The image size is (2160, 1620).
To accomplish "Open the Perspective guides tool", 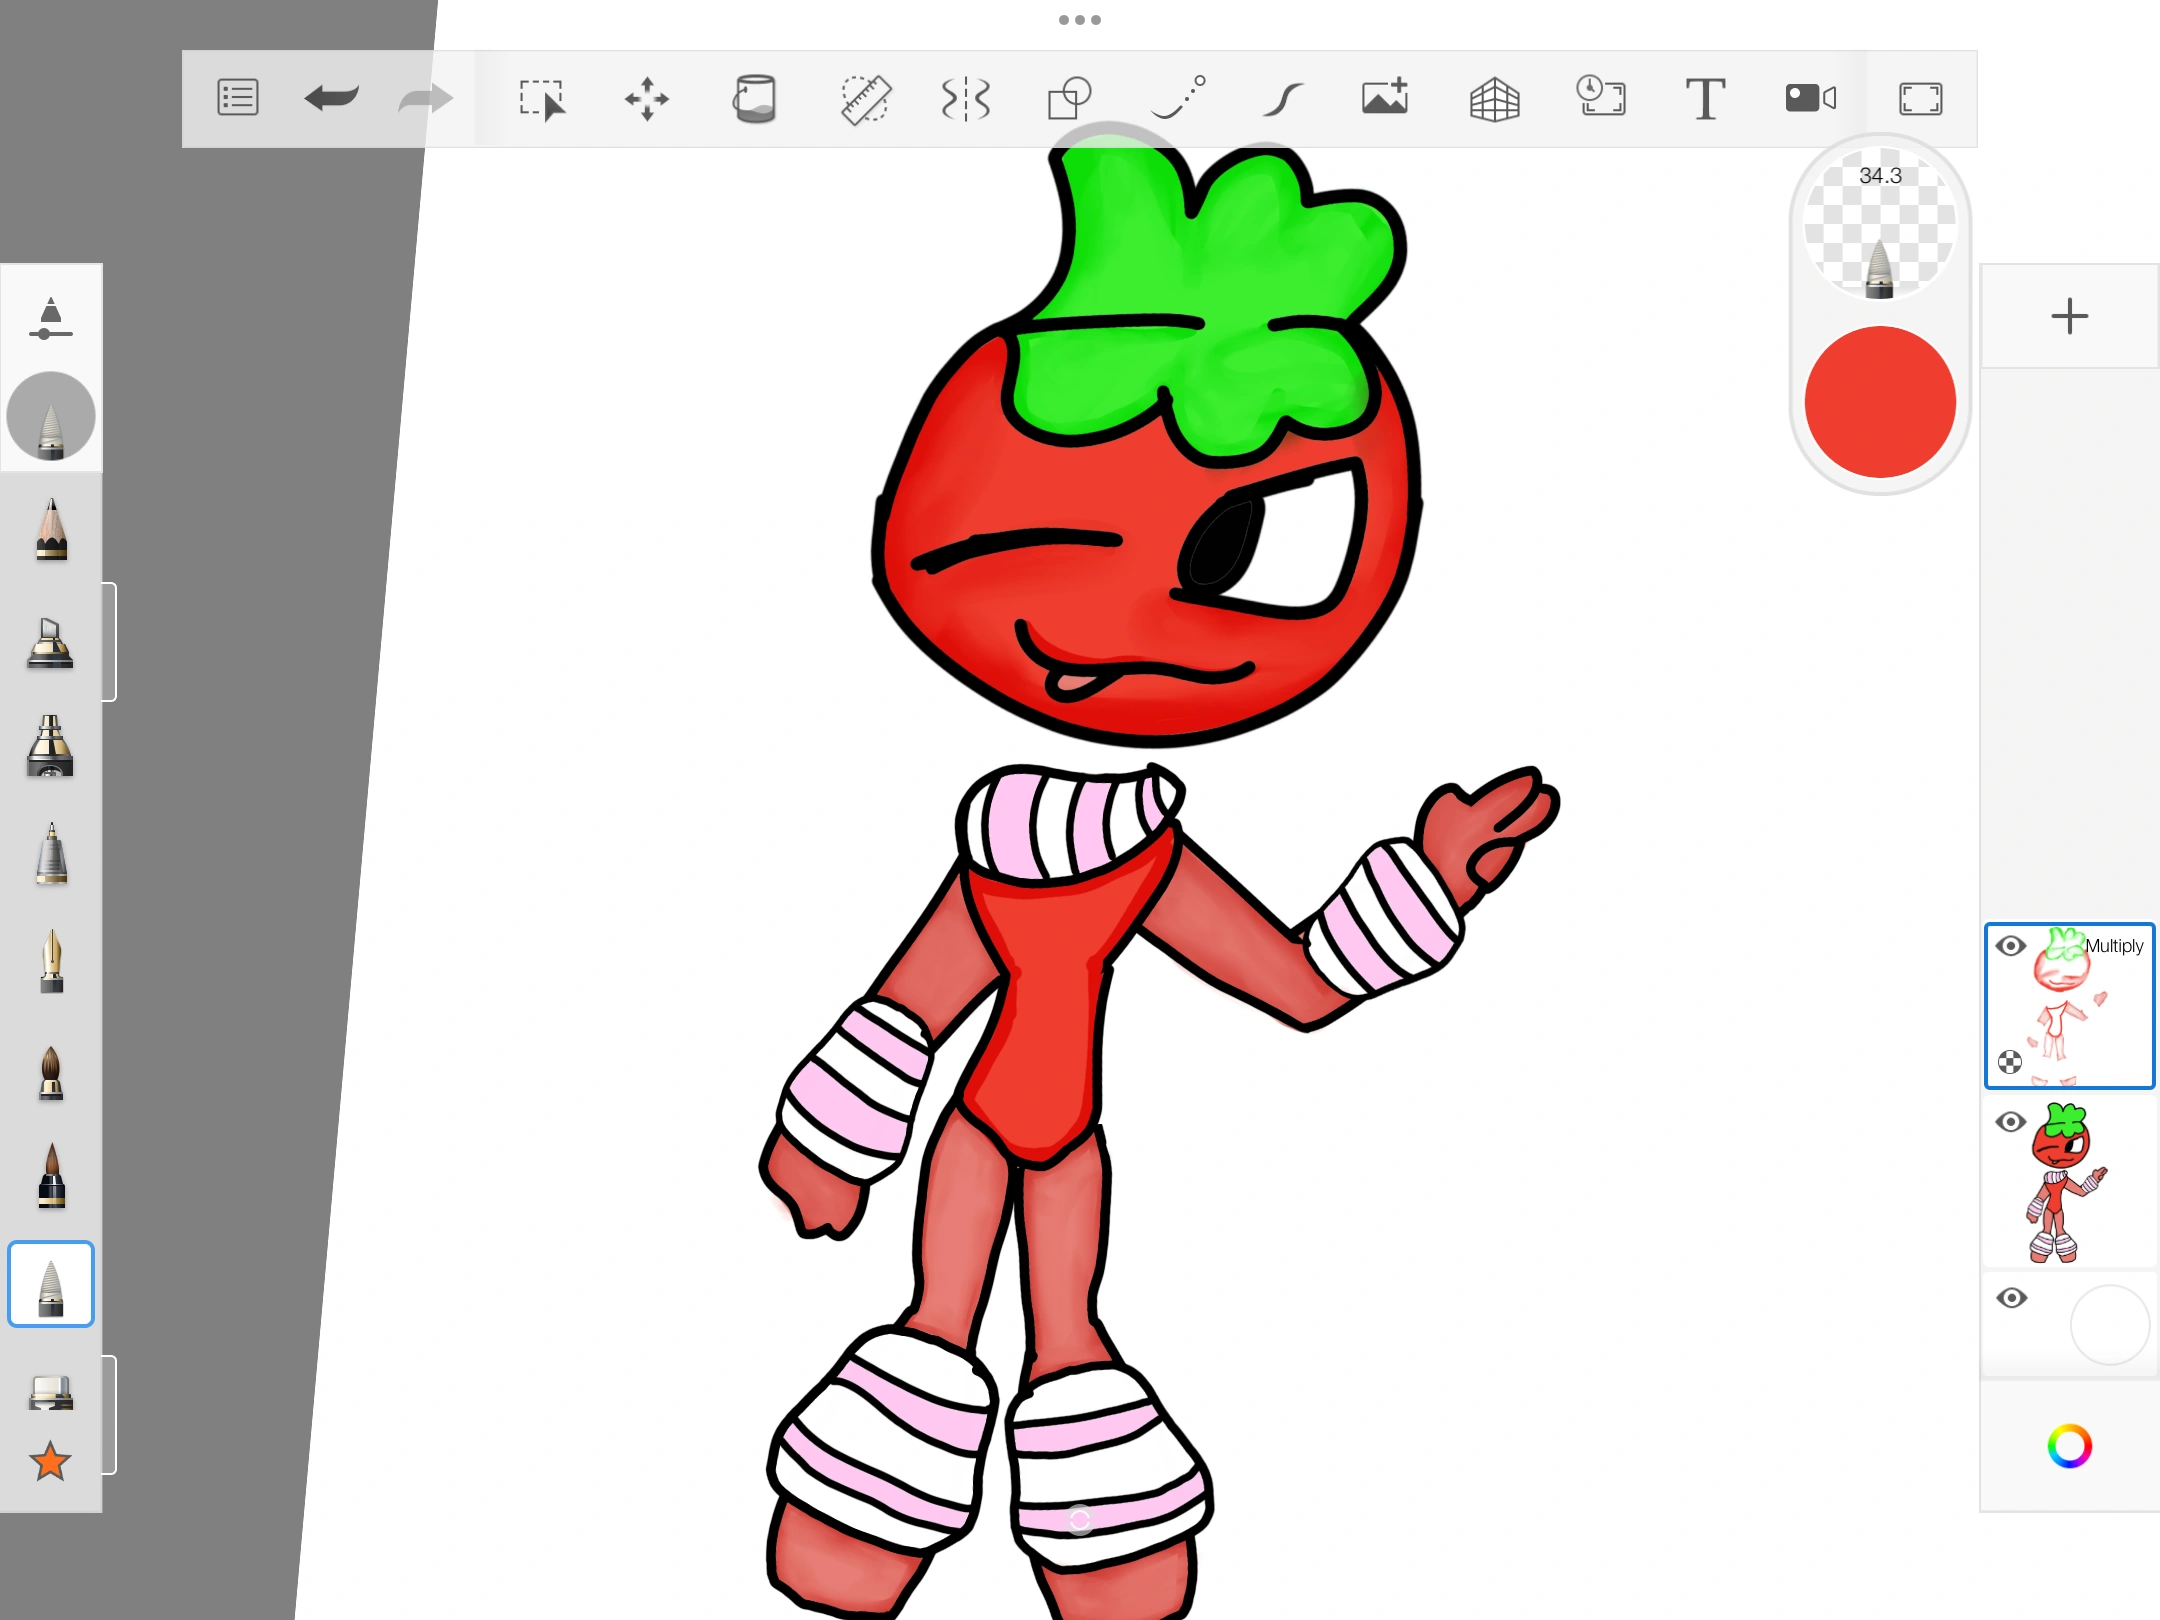I will click(1495, 98).
